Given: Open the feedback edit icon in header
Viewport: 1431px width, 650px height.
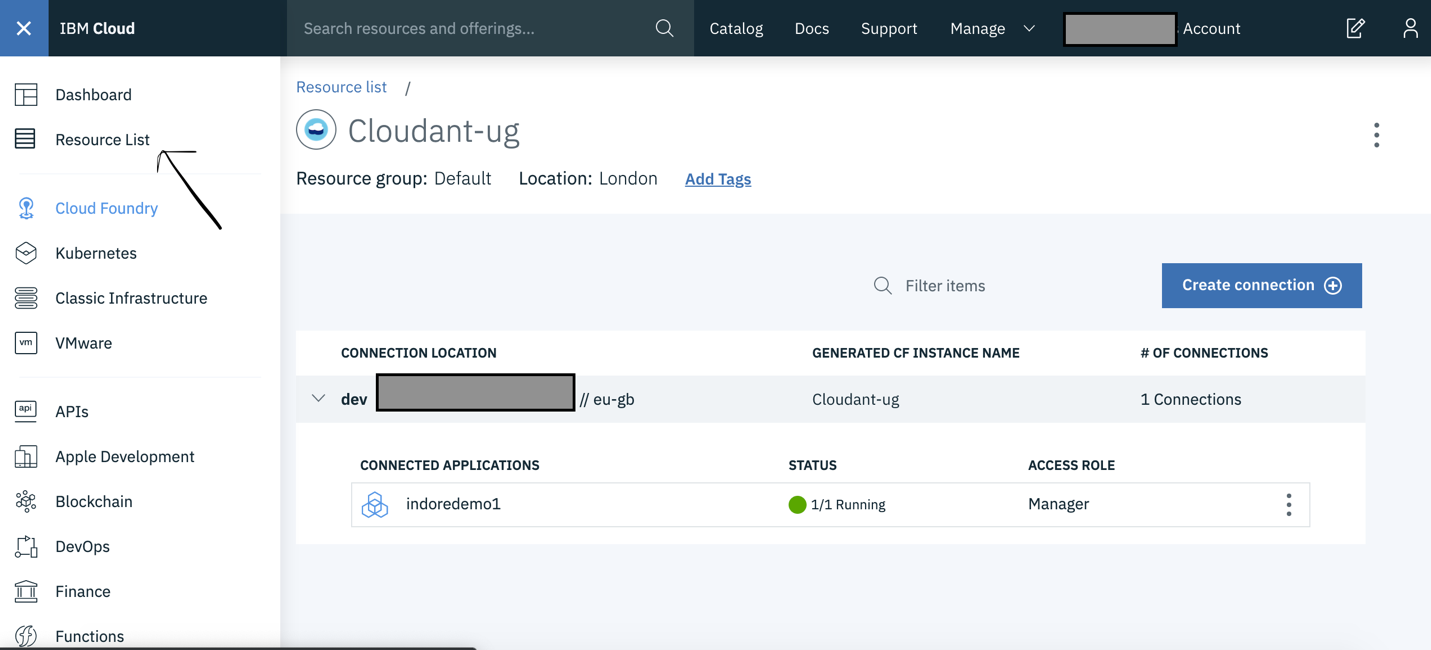Looking at the screenshot, I should pyautogui.click(x=1355, y=28).
